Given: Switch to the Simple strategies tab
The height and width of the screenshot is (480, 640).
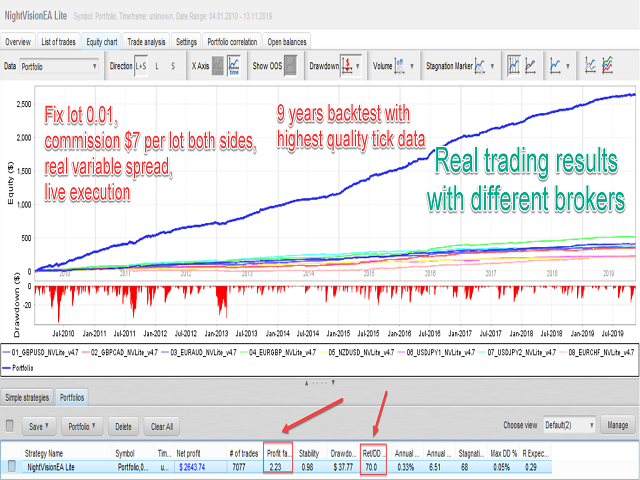Looking at the screenshot, I should tap(27, 397).
